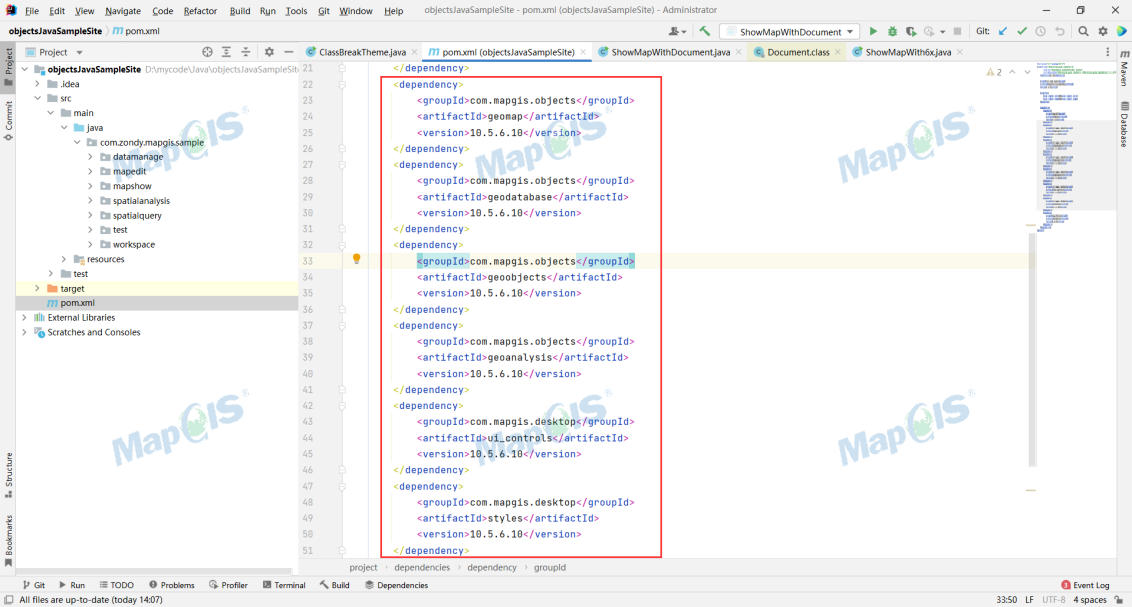Roll back changes with undo arrow
This screenshot has height=607, width=1132.
coord(1060,32)
